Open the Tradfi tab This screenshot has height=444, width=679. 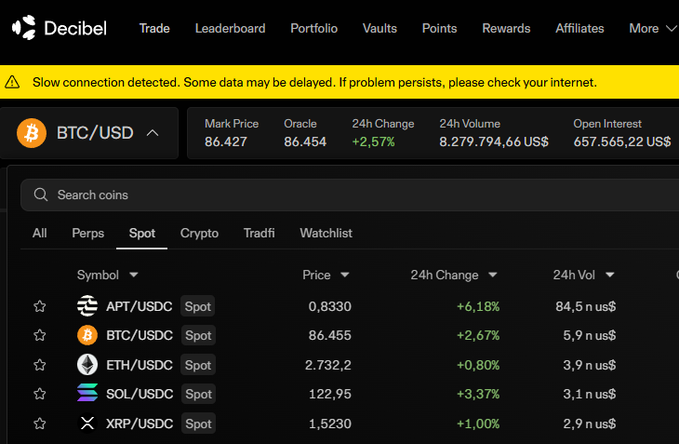(259, 233)
